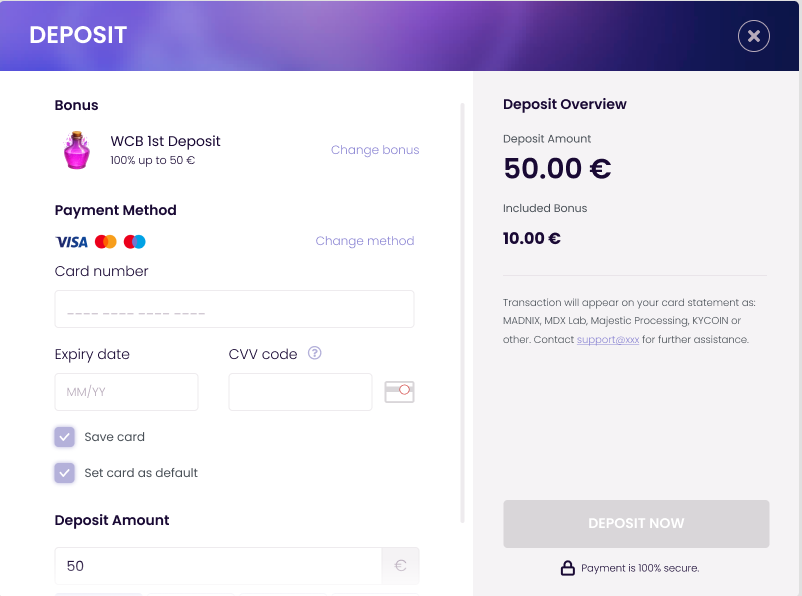802x596 pixels.
Task: Click the card back CVV illustration icon
Action: tap(399, 392)
